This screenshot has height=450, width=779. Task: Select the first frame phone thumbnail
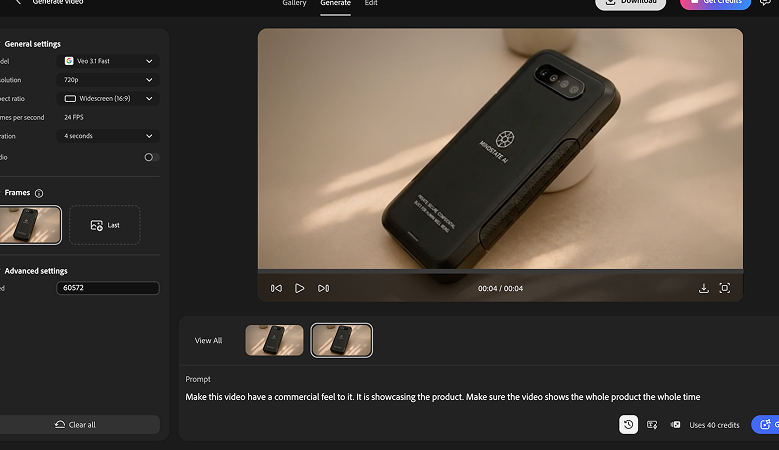[30, 225]
